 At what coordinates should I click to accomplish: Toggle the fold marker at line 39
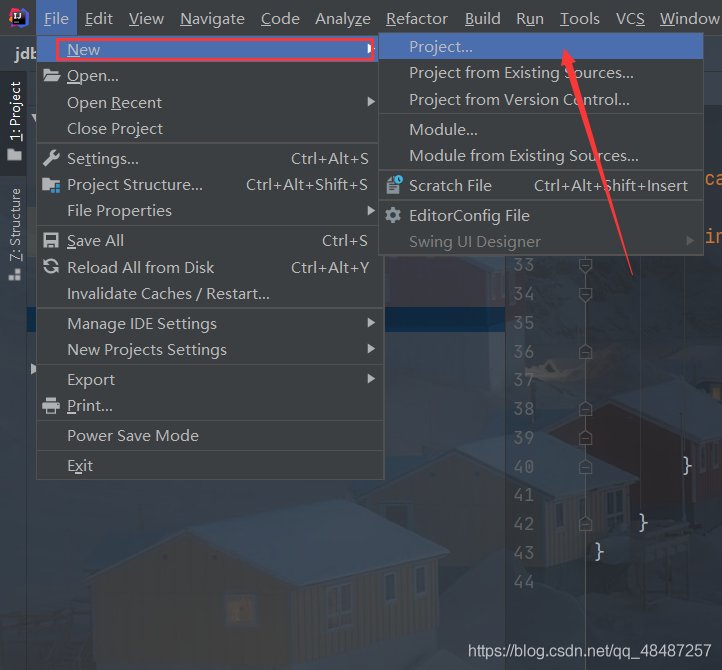coord(585,437)
